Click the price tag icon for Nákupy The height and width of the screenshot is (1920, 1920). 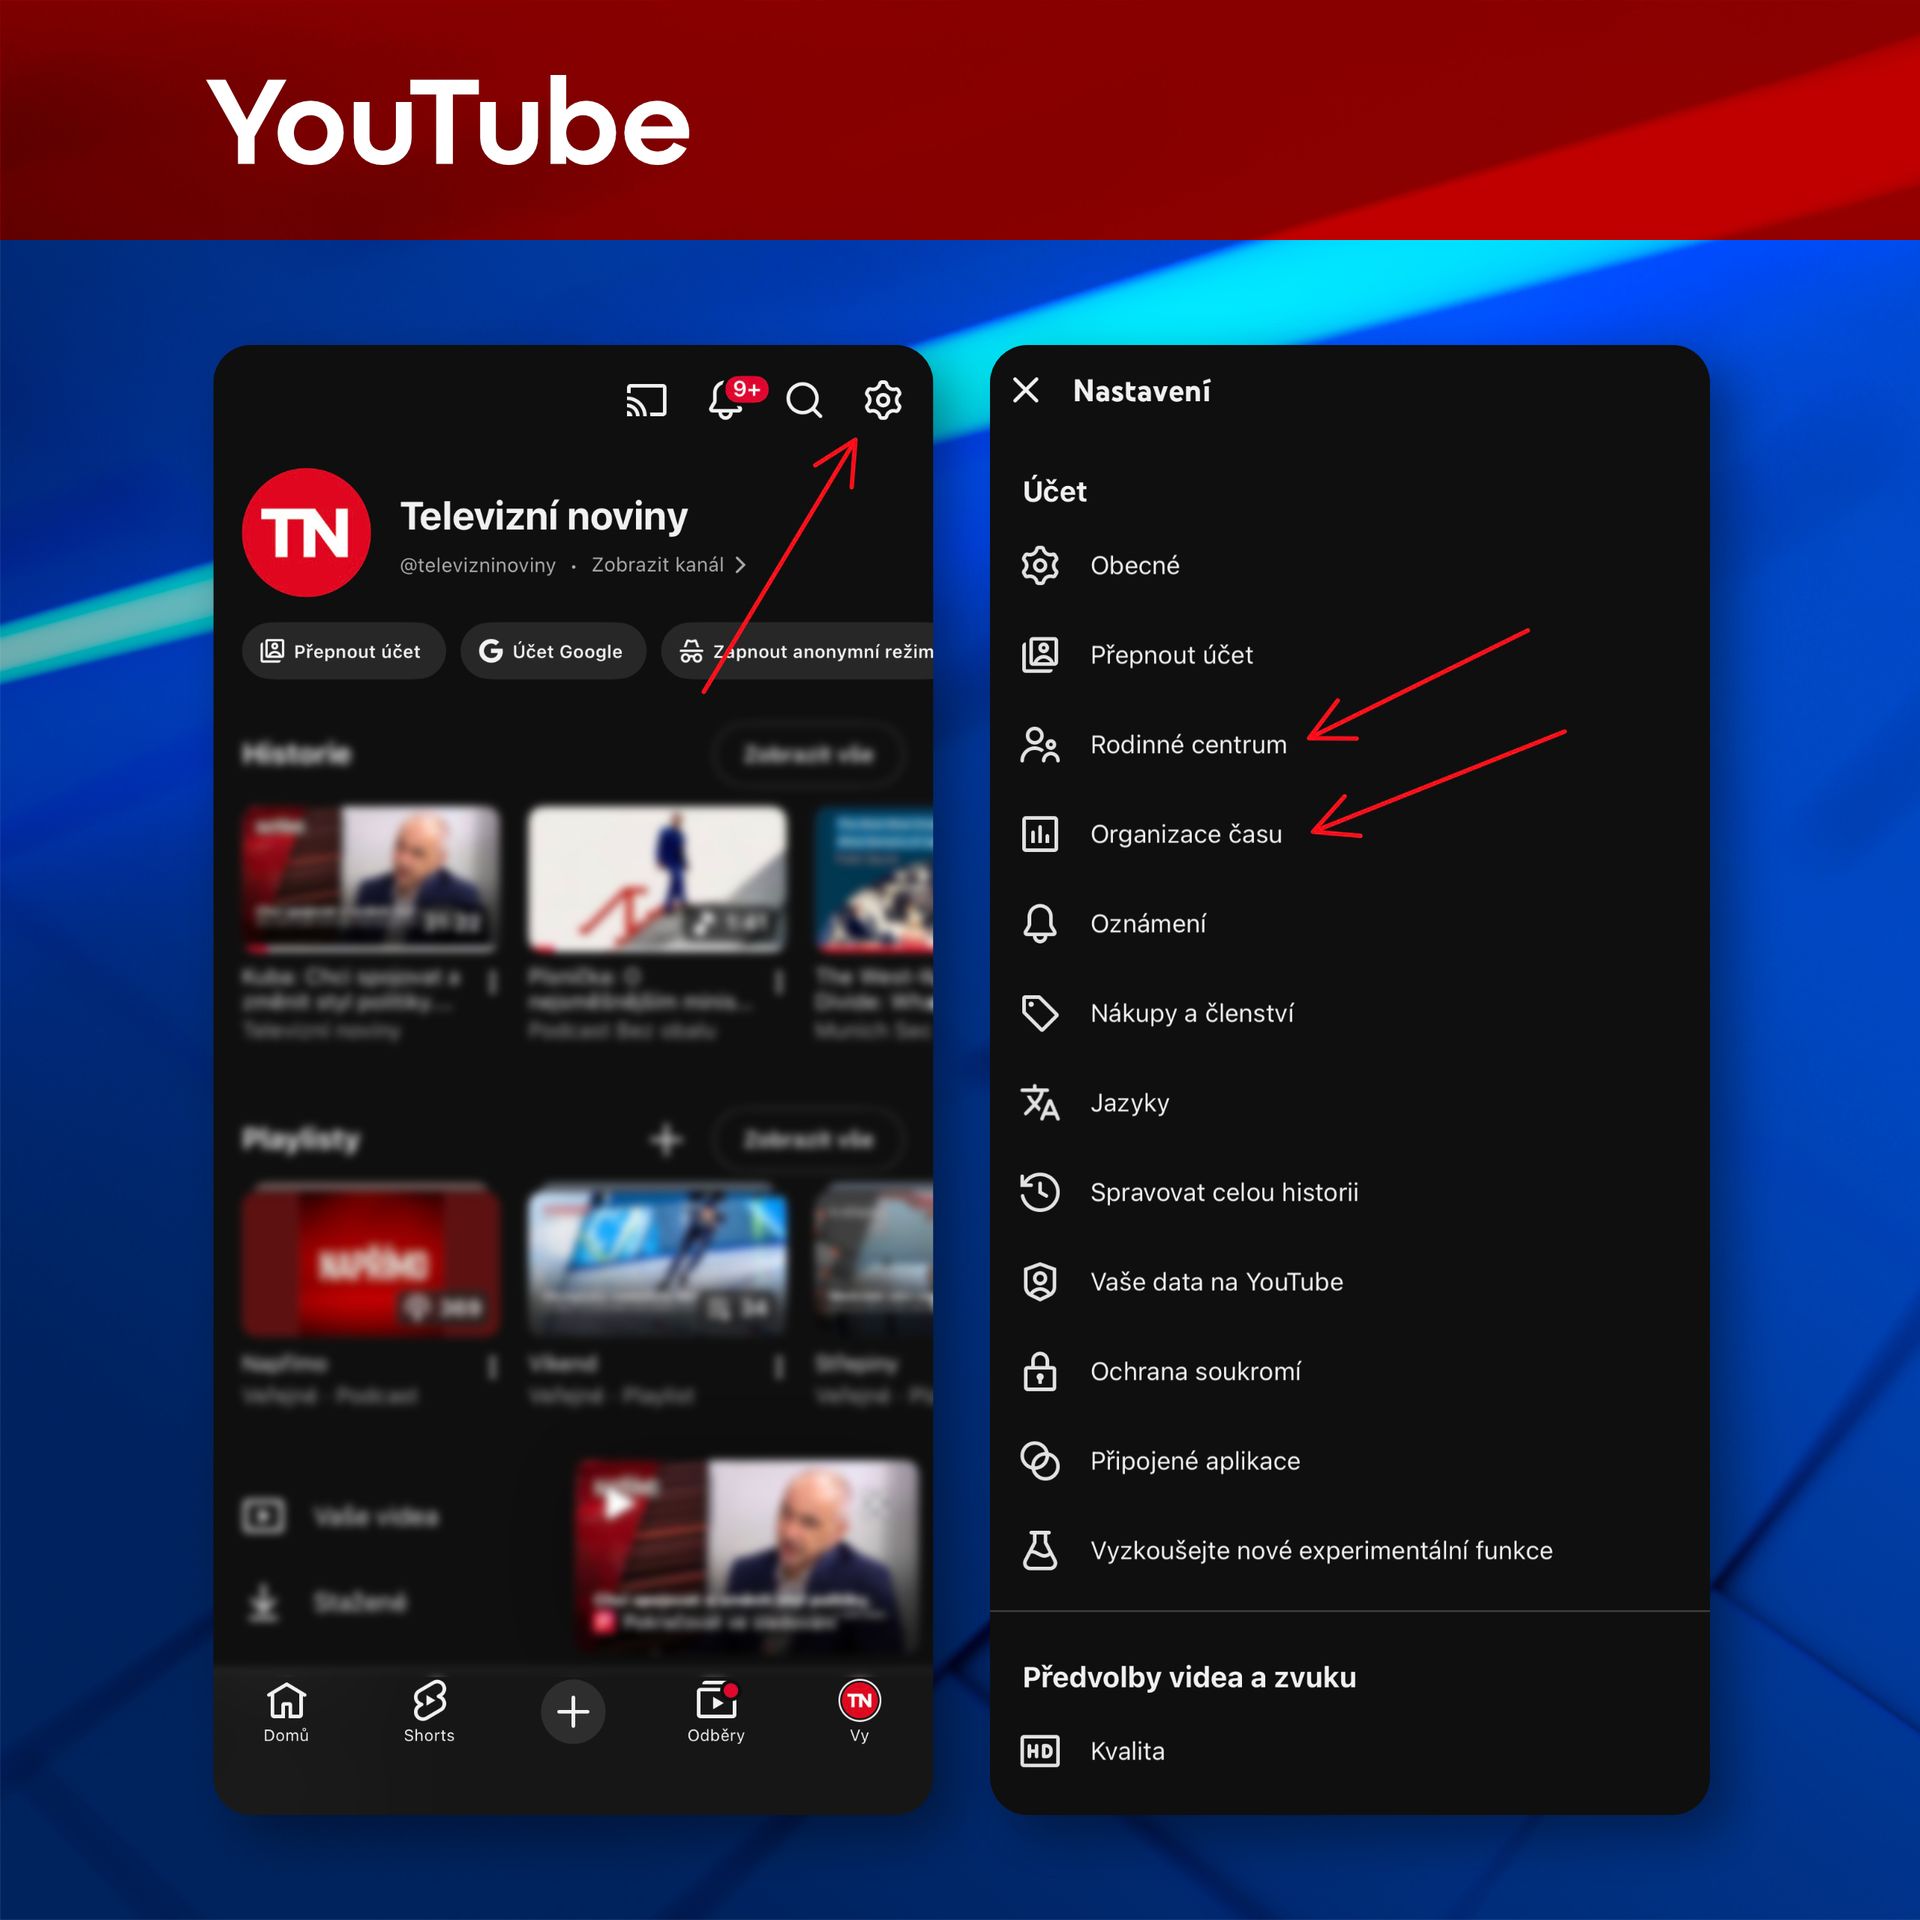click(x=1040, y=1013)
